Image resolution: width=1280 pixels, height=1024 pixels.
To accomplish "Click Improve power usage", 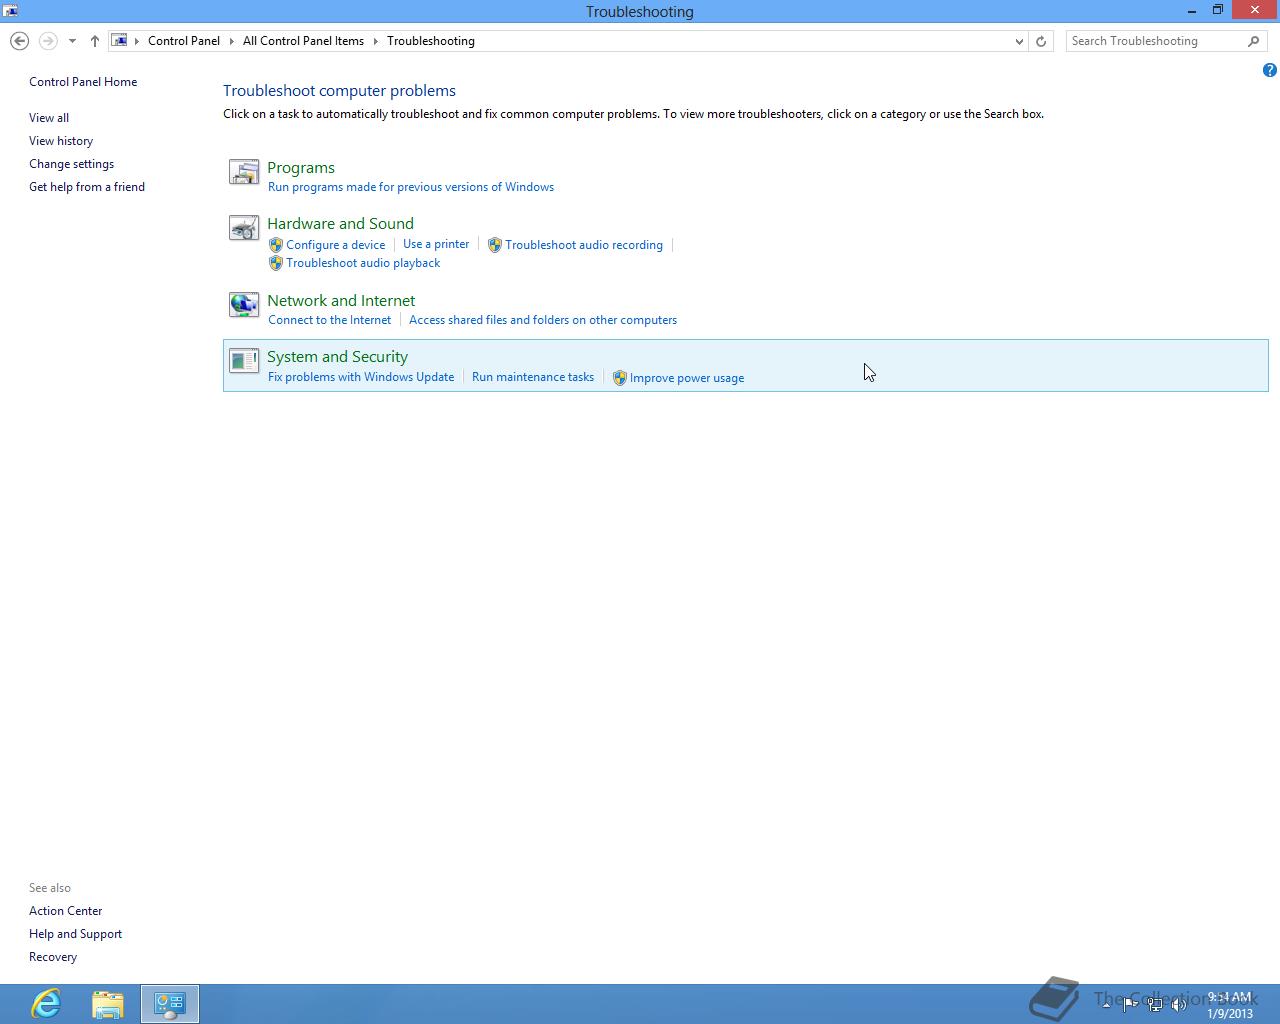I will 687,378.
